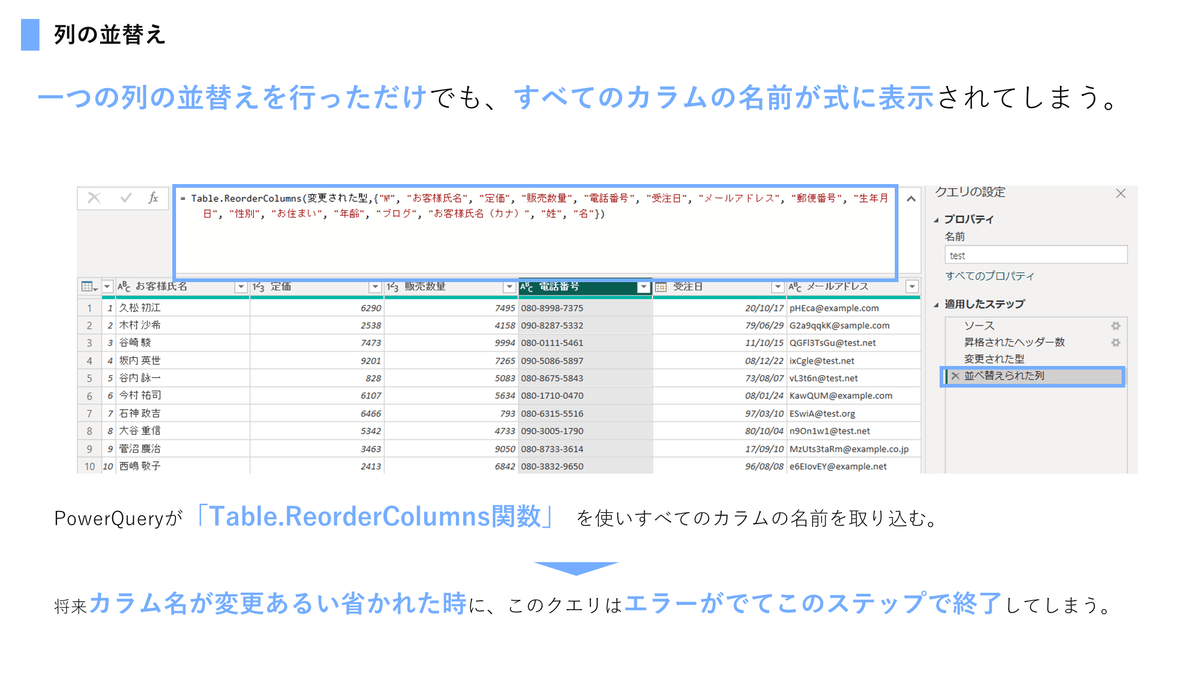Collapse the formula bar with the chevron
1200x675 pixels.
click(x=911, y=198)
